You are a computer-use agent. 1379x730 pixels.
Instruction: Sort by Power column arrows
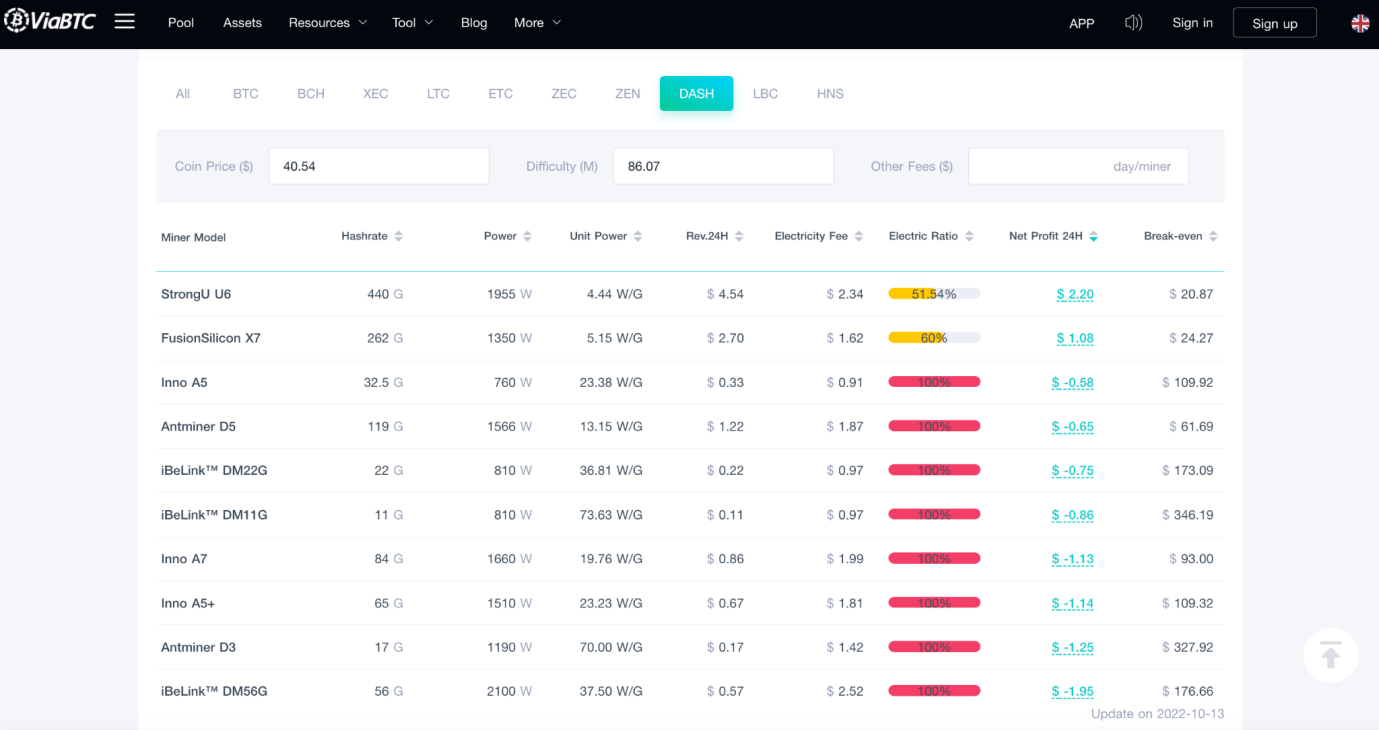coord(527,236)
